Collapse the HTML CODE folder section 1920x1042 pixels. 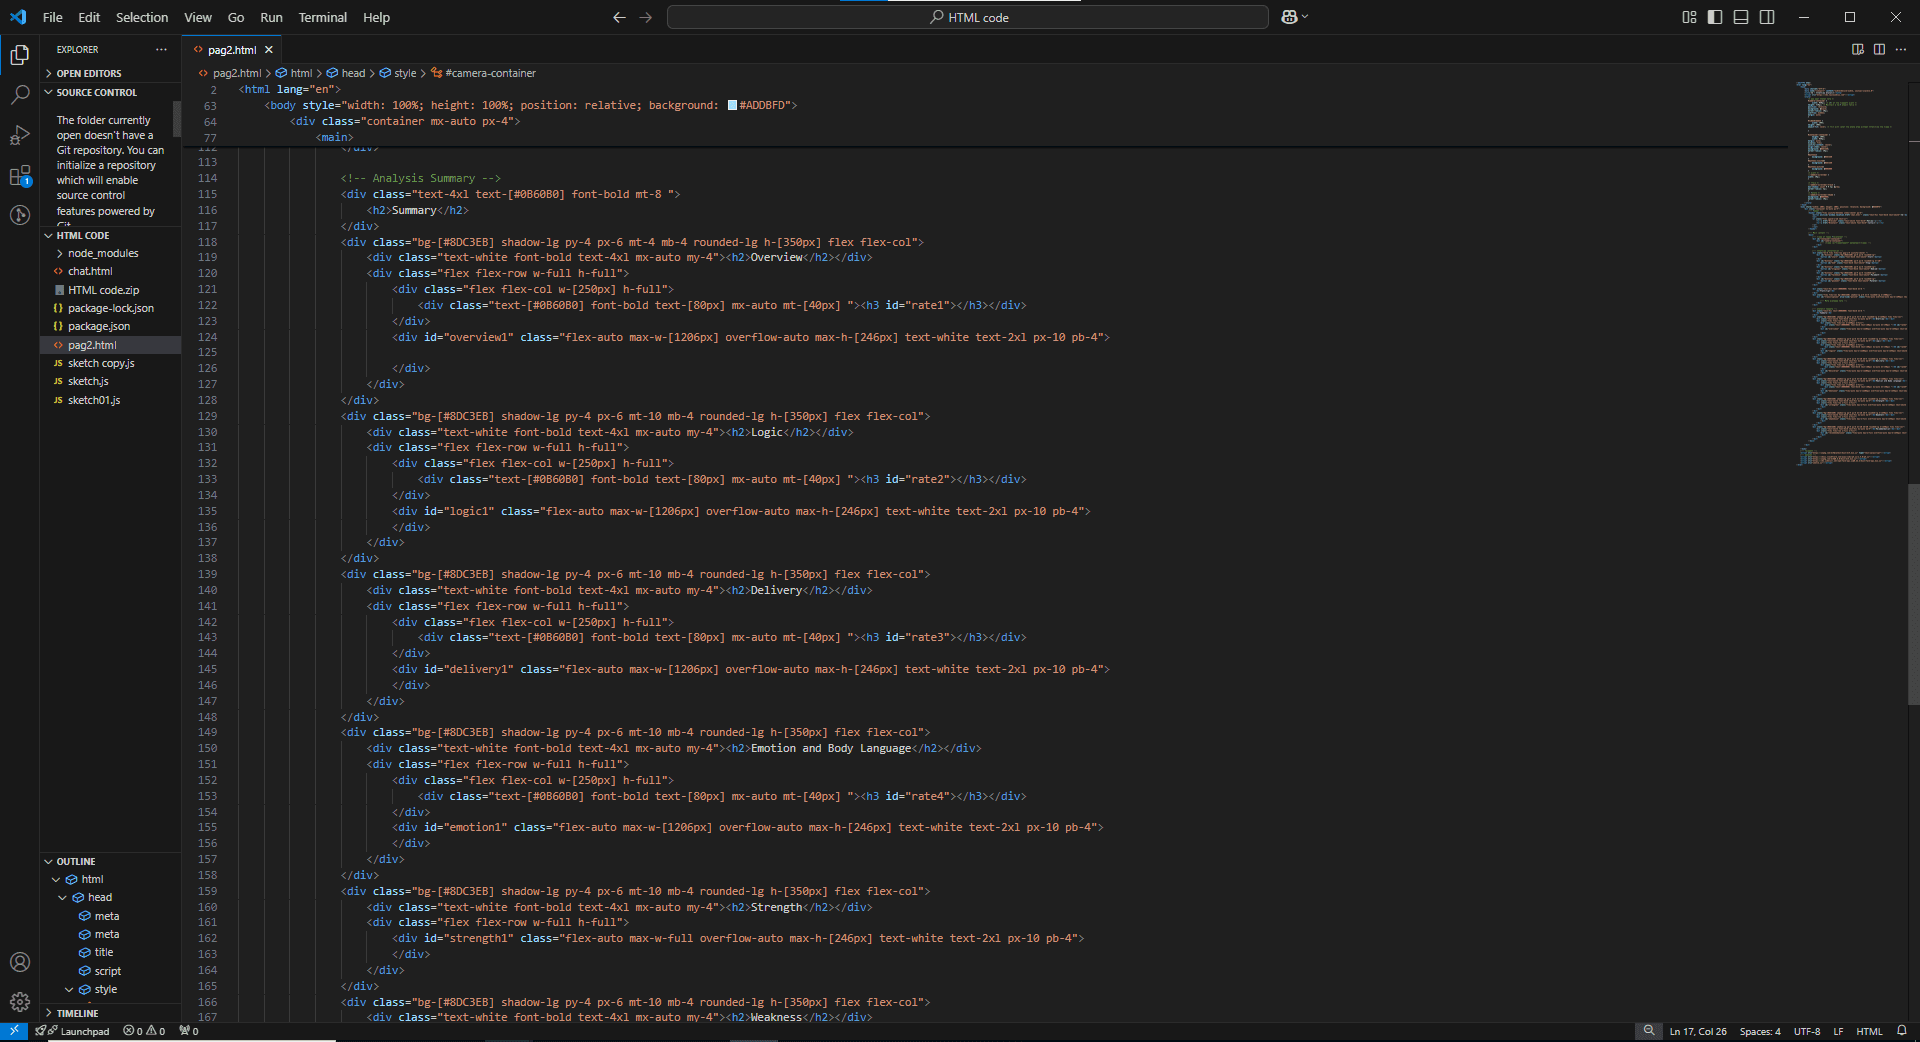(110, 235)
